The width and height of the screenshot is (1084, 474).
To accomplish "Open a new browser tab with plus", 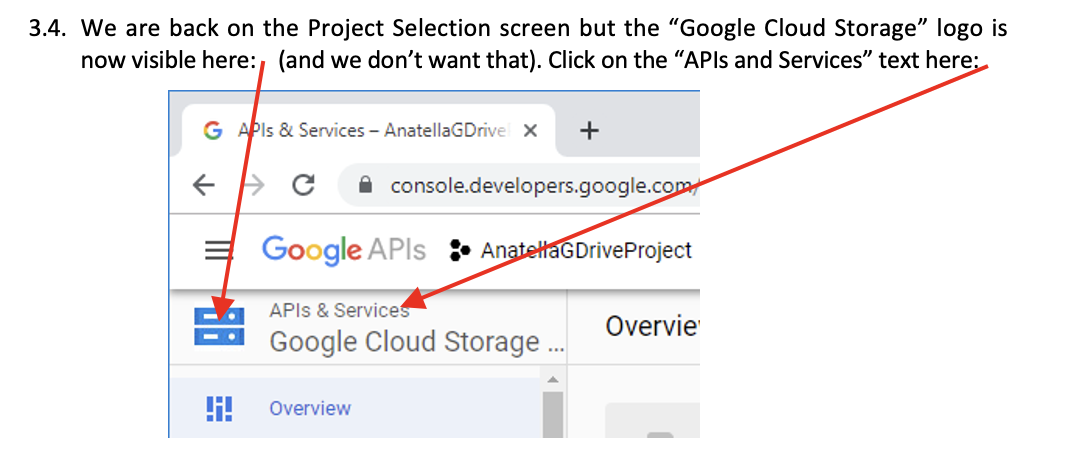I will pos(589,131).
